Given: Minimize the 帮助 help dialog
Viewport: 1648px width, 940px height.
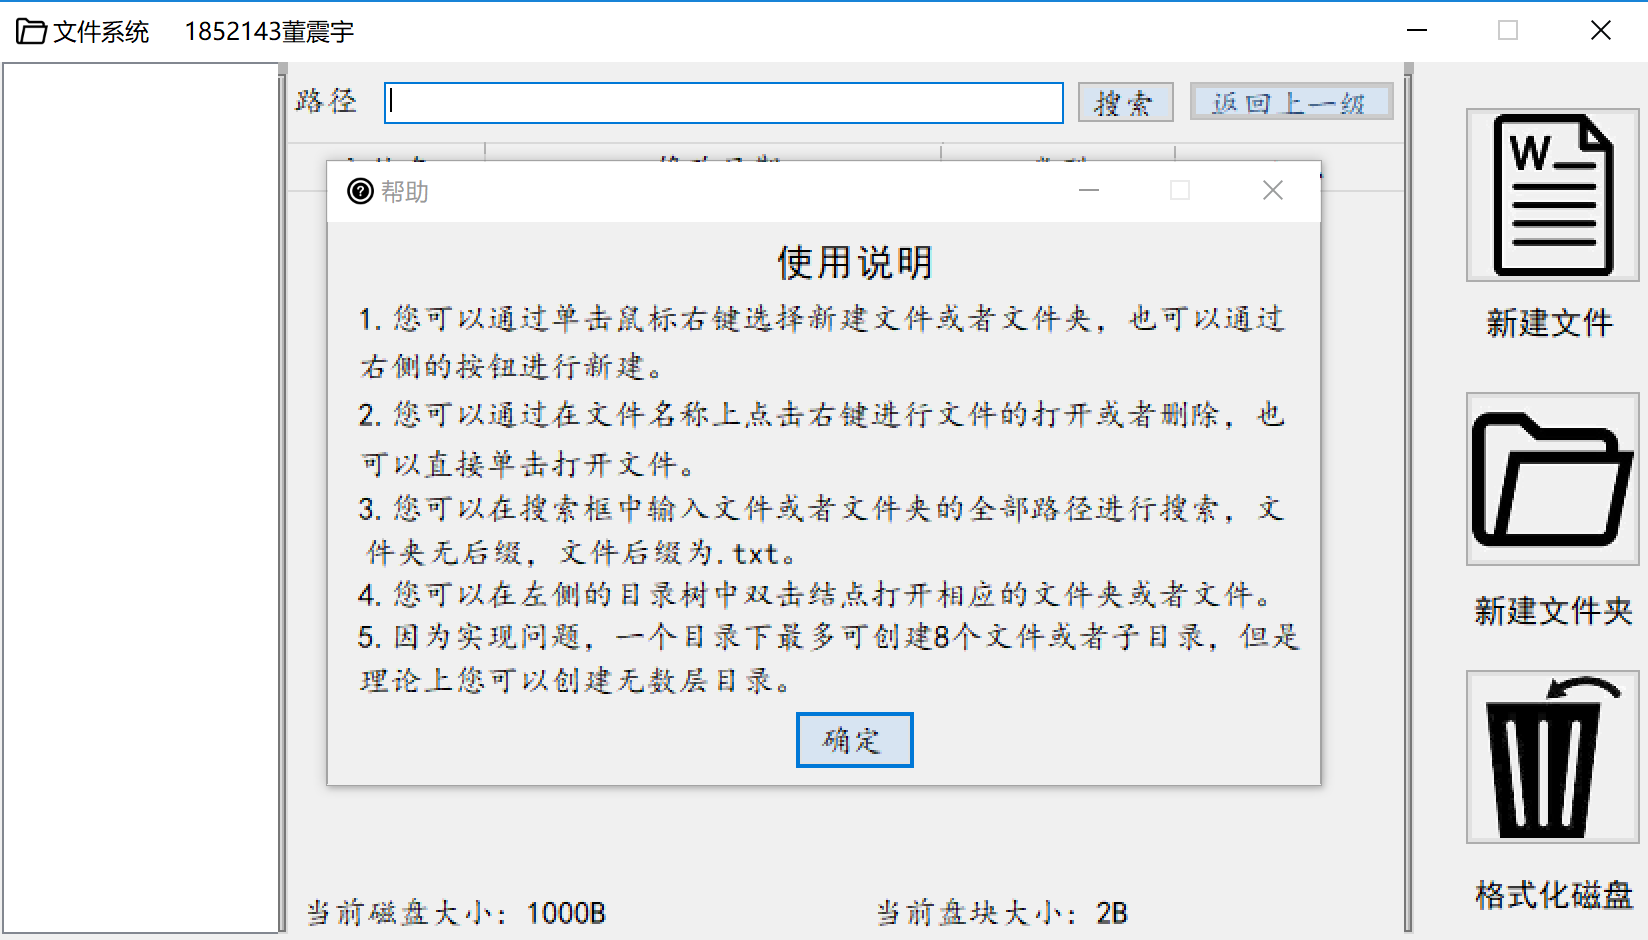Looking at the screenshot, I should [x=1089, y=190].
